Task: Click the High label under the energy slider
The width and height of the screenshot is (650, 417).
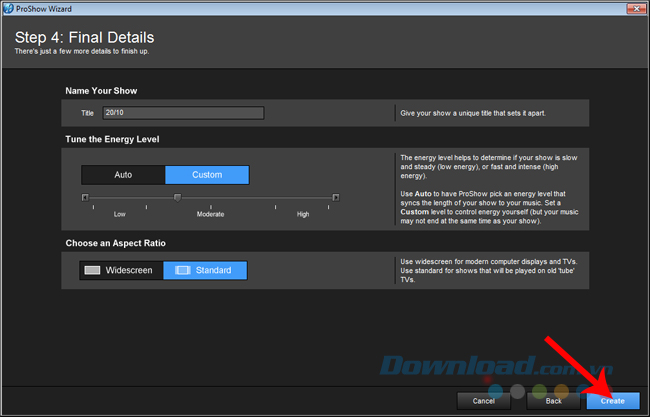Action: [303, 214]
